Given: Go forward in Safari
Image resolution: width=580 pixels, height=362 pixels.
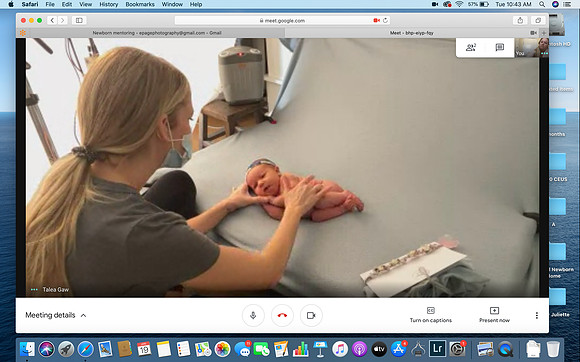Looking at the screenshot, I should coord(63,20).
